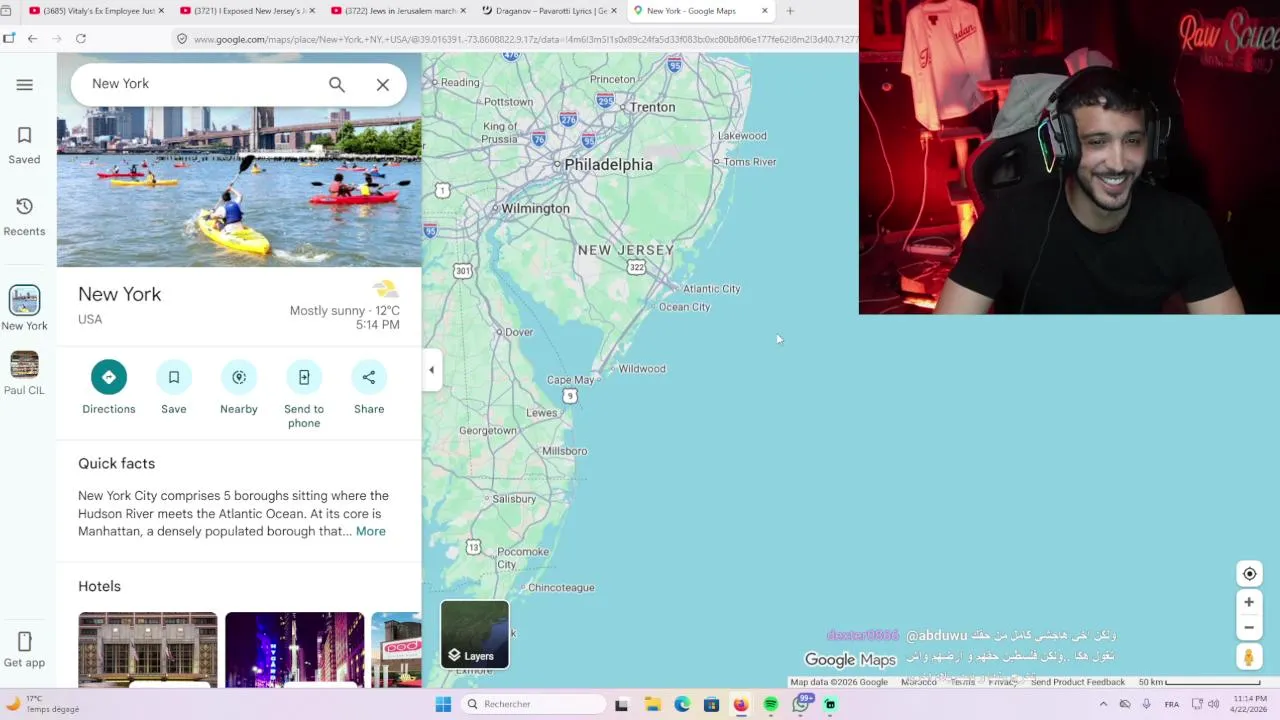1280x720 pixels.
Task: Open the Windows Start menu
Action: tap(443, 704)
